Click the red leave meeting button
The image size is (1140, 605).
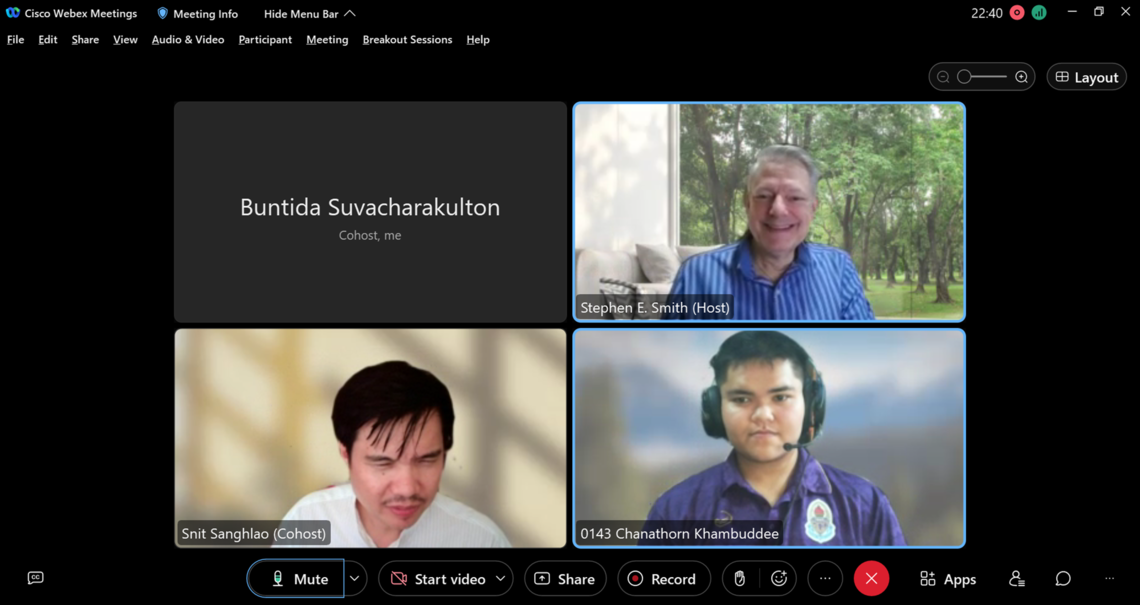871,579
